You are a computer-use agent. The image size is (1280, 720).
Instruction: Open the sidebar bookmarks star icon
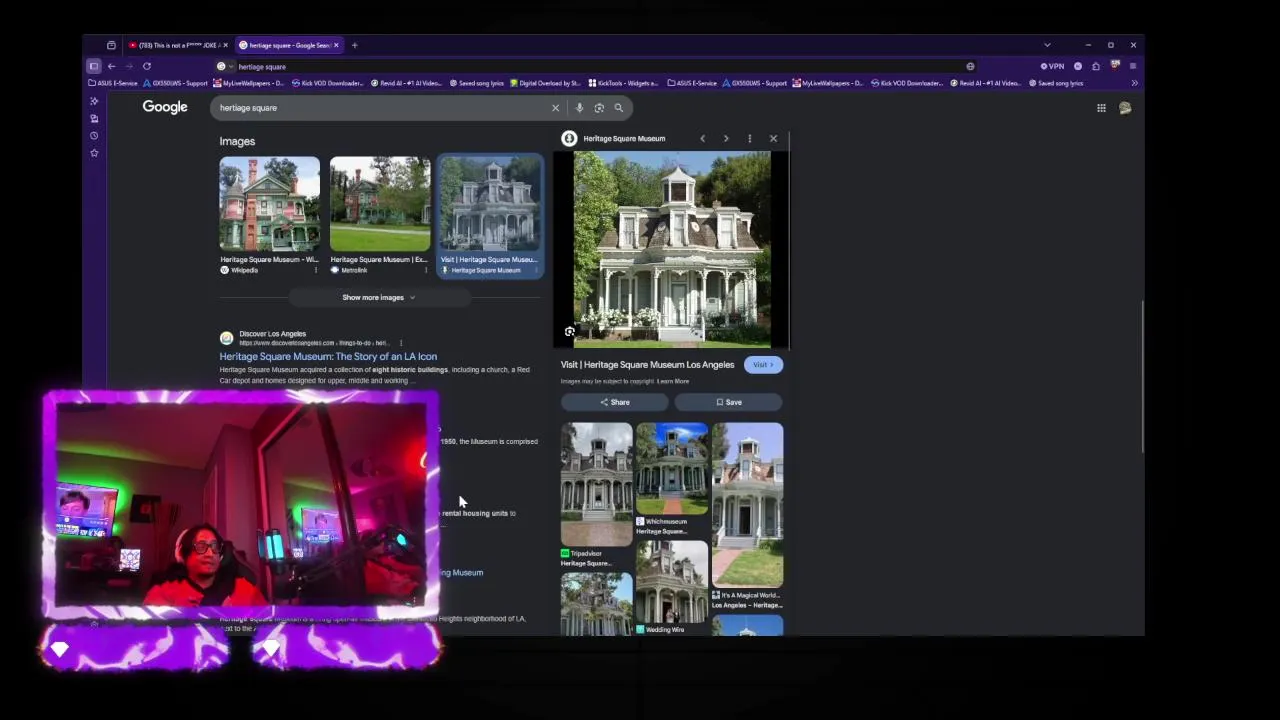click(94, 153)
